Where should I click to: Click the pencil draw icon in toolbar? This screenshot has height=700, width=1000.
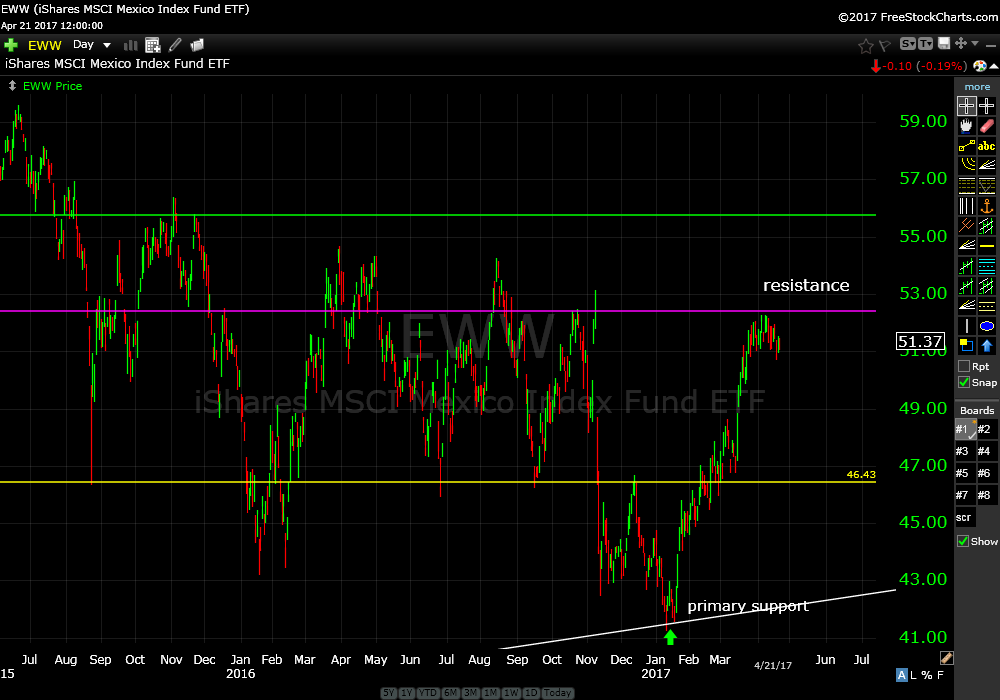(175, 45)
